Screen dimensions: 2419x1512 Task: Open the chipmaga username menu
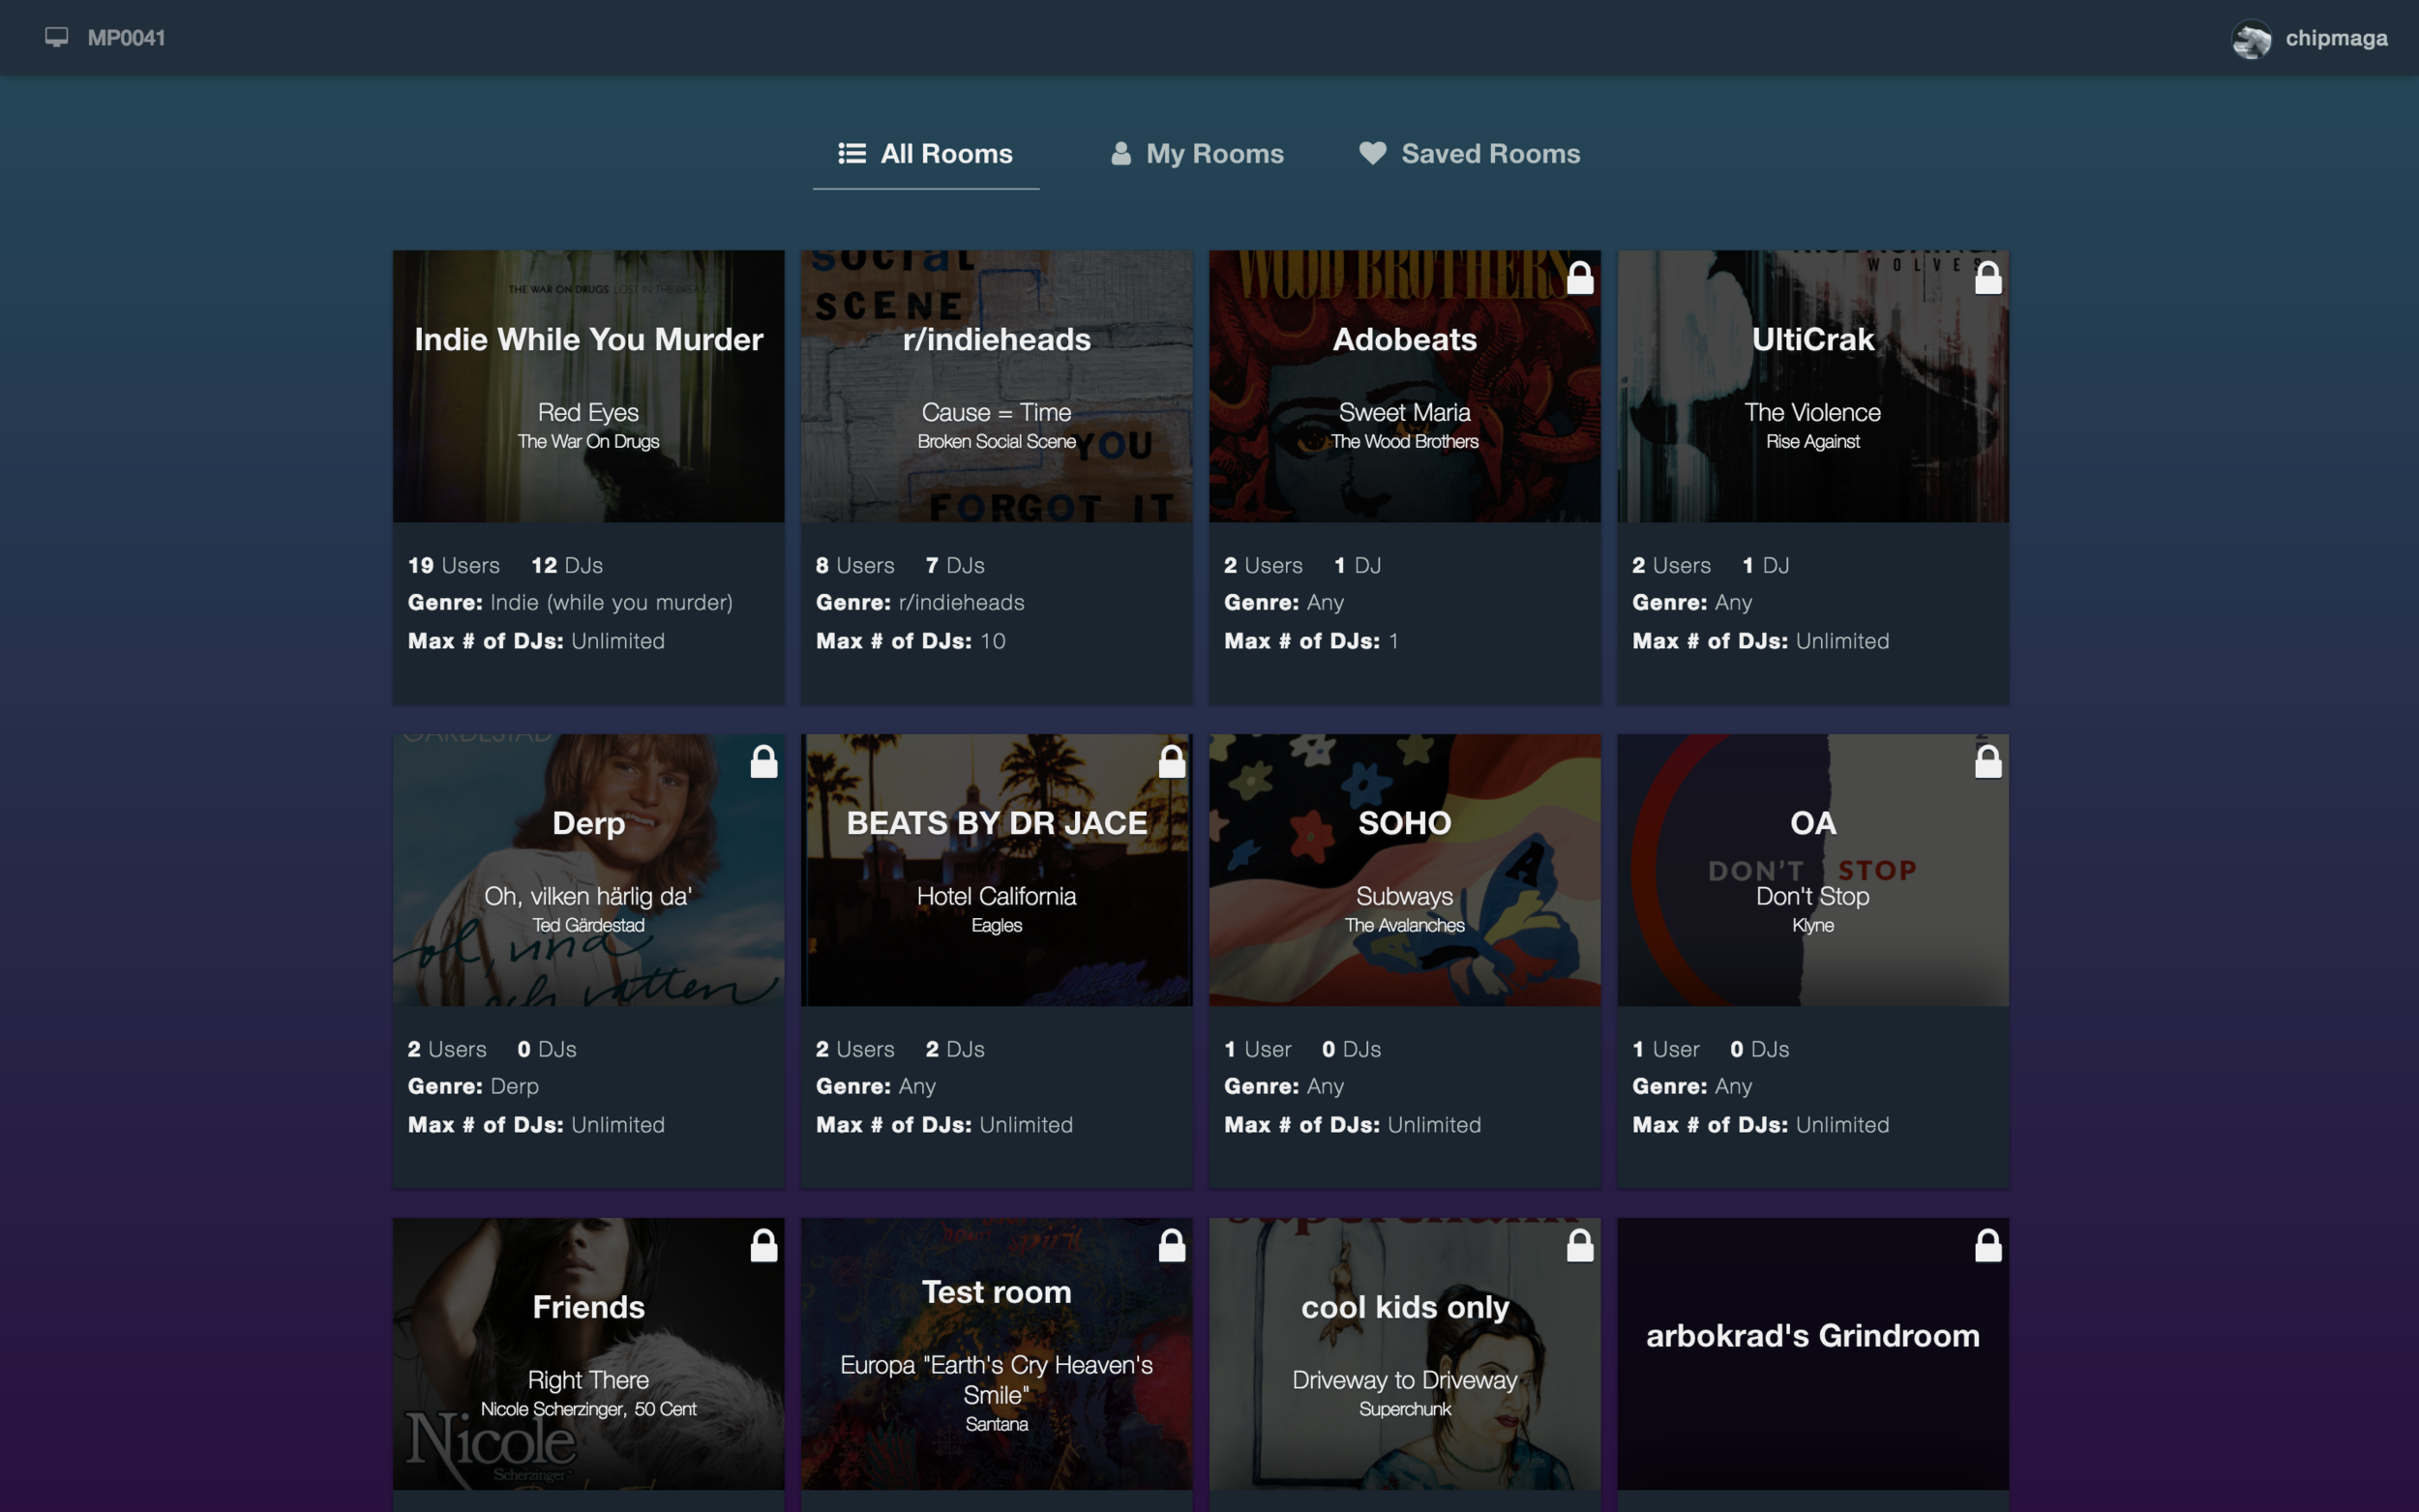click(2336, 38)
